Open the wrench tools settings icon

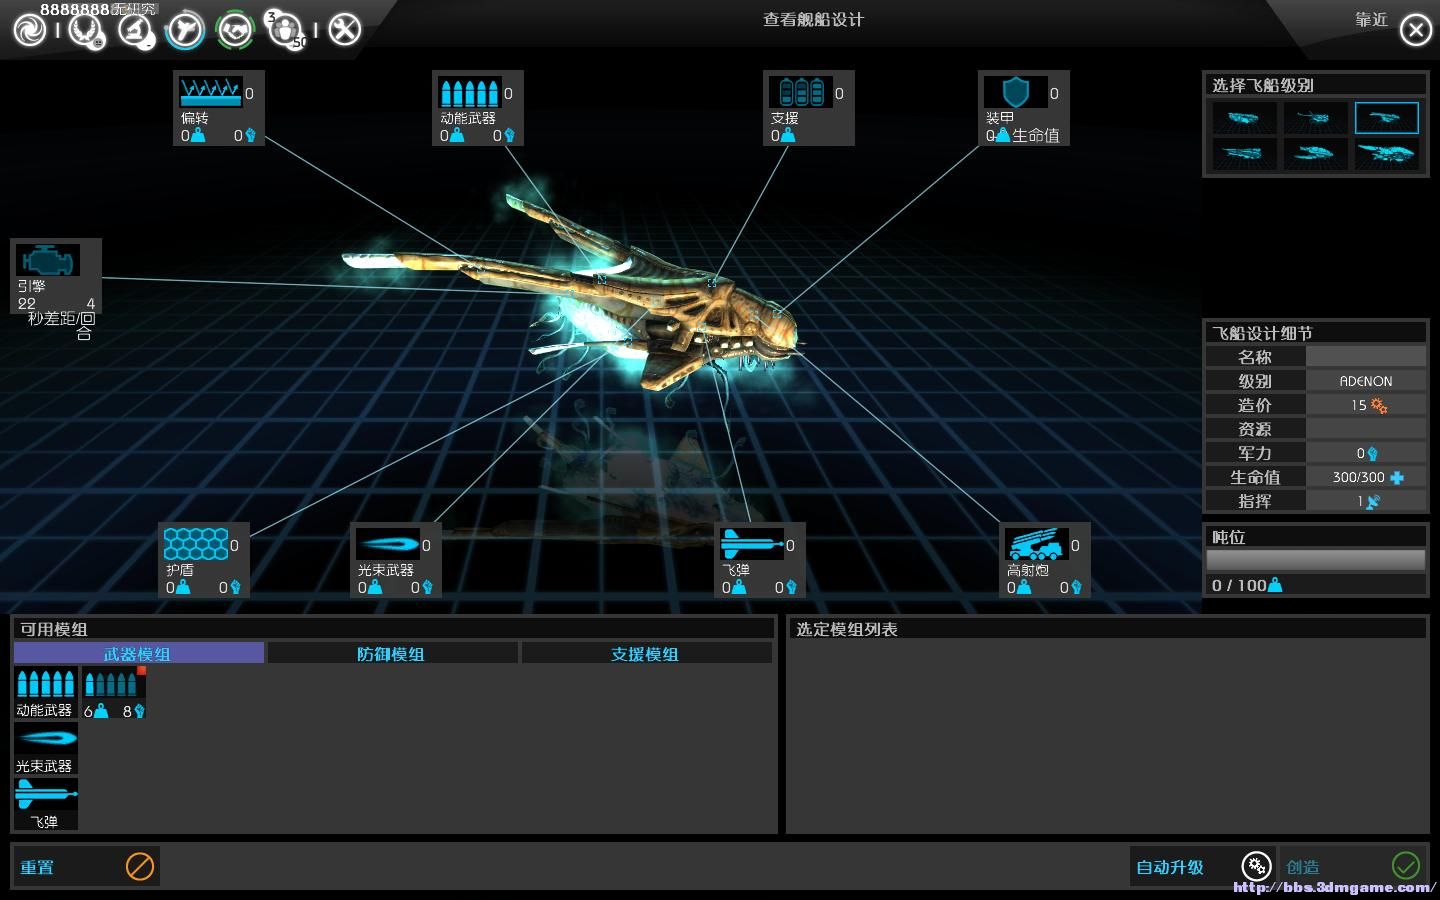[344, 30]
